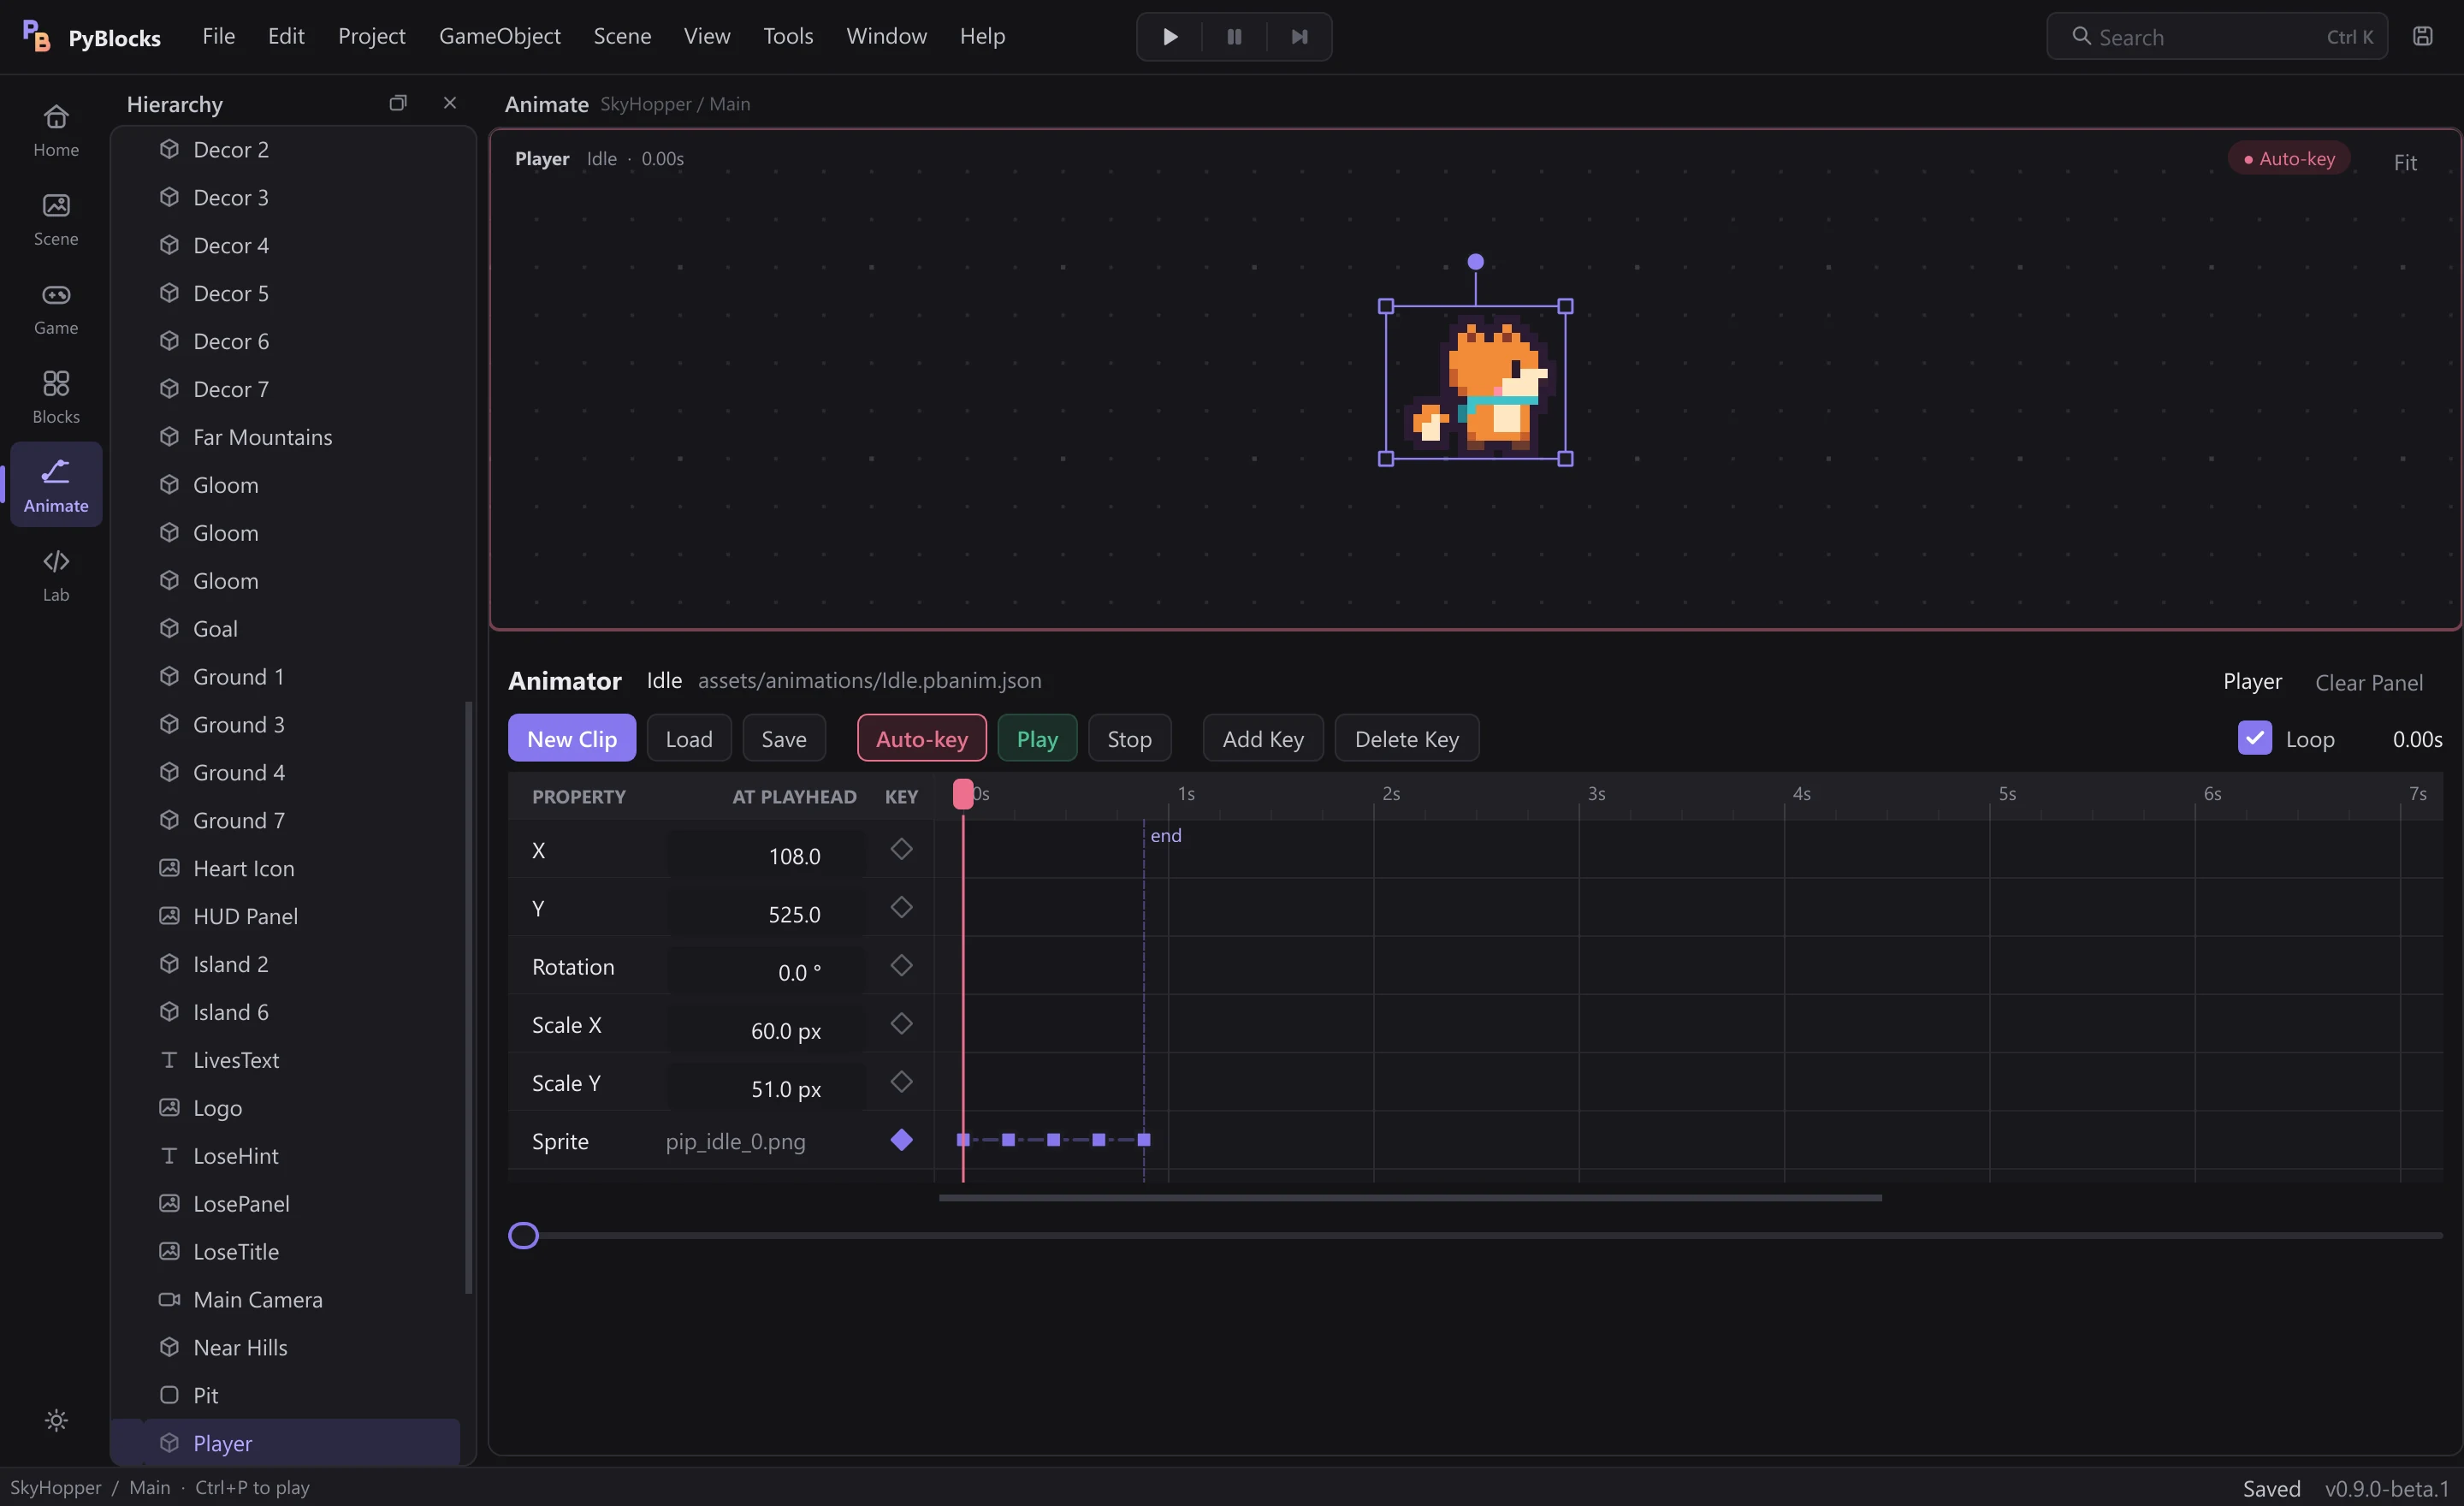Image resolution: width=2464 pixels, height=1506 pixels.
Task: Open the Blocks editor from sidebar
Action: (x=56, y=398)
